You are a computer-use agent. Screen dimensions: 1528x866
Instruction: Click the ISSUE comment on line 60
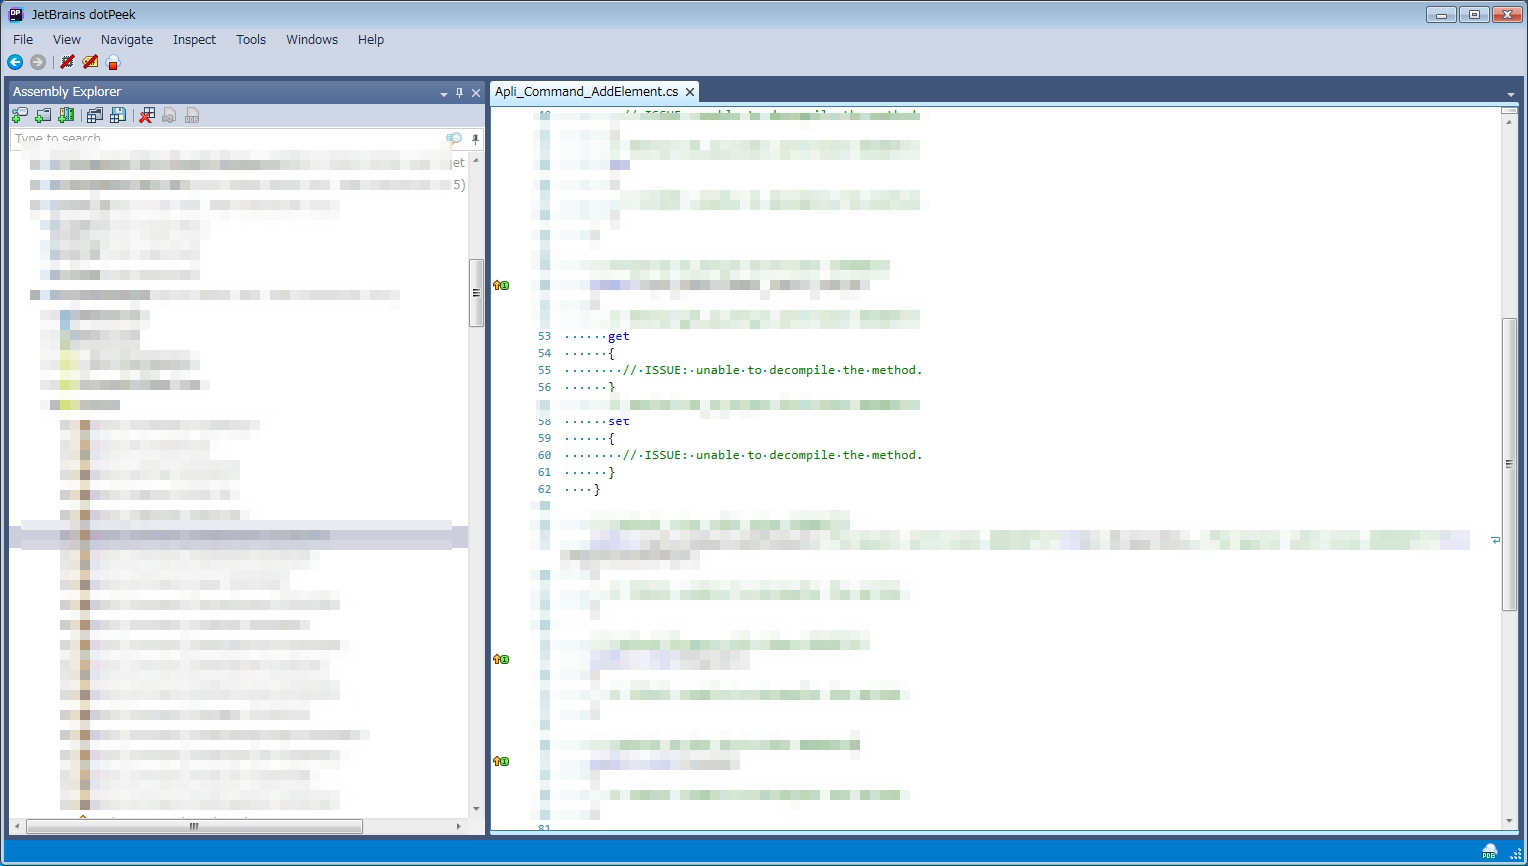click(x=773, y=455)
